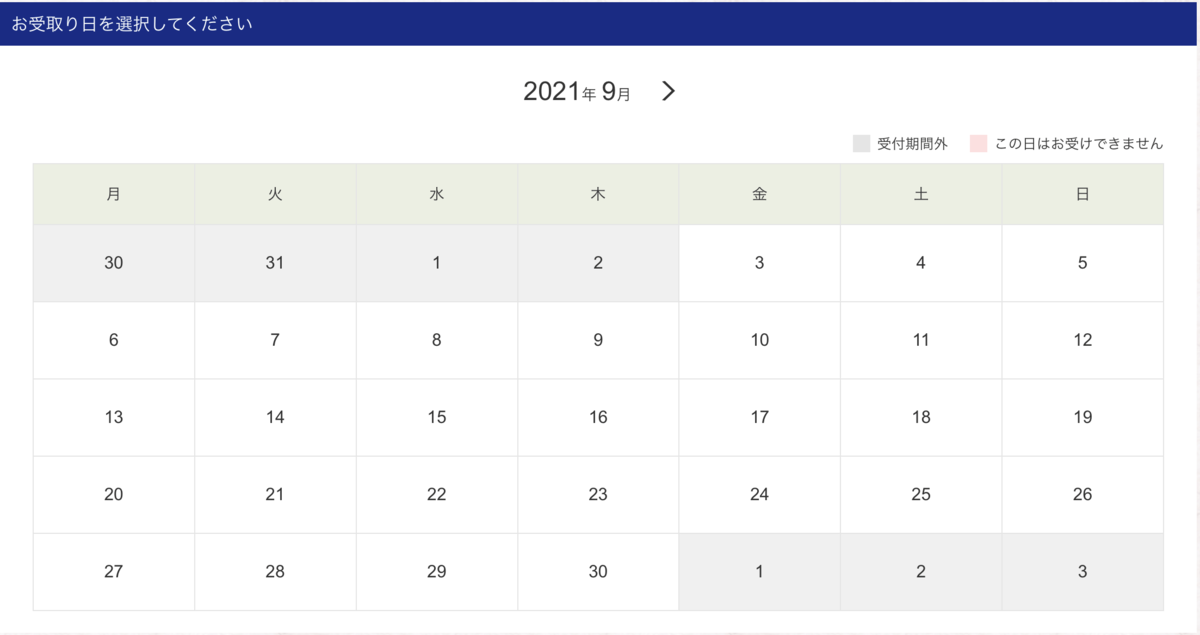The width and height of the screenshot is (1200, 635).
Task: Select September 3 as pickup date
Action: (759, 263)
